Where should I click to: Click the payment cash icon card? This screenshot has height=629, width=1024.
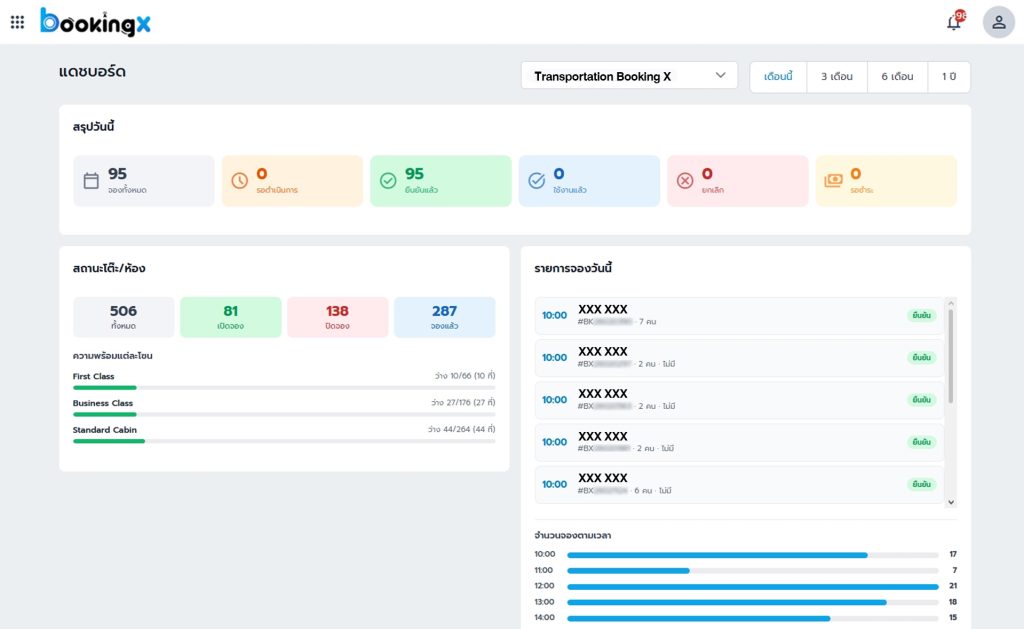coord(833,181)
